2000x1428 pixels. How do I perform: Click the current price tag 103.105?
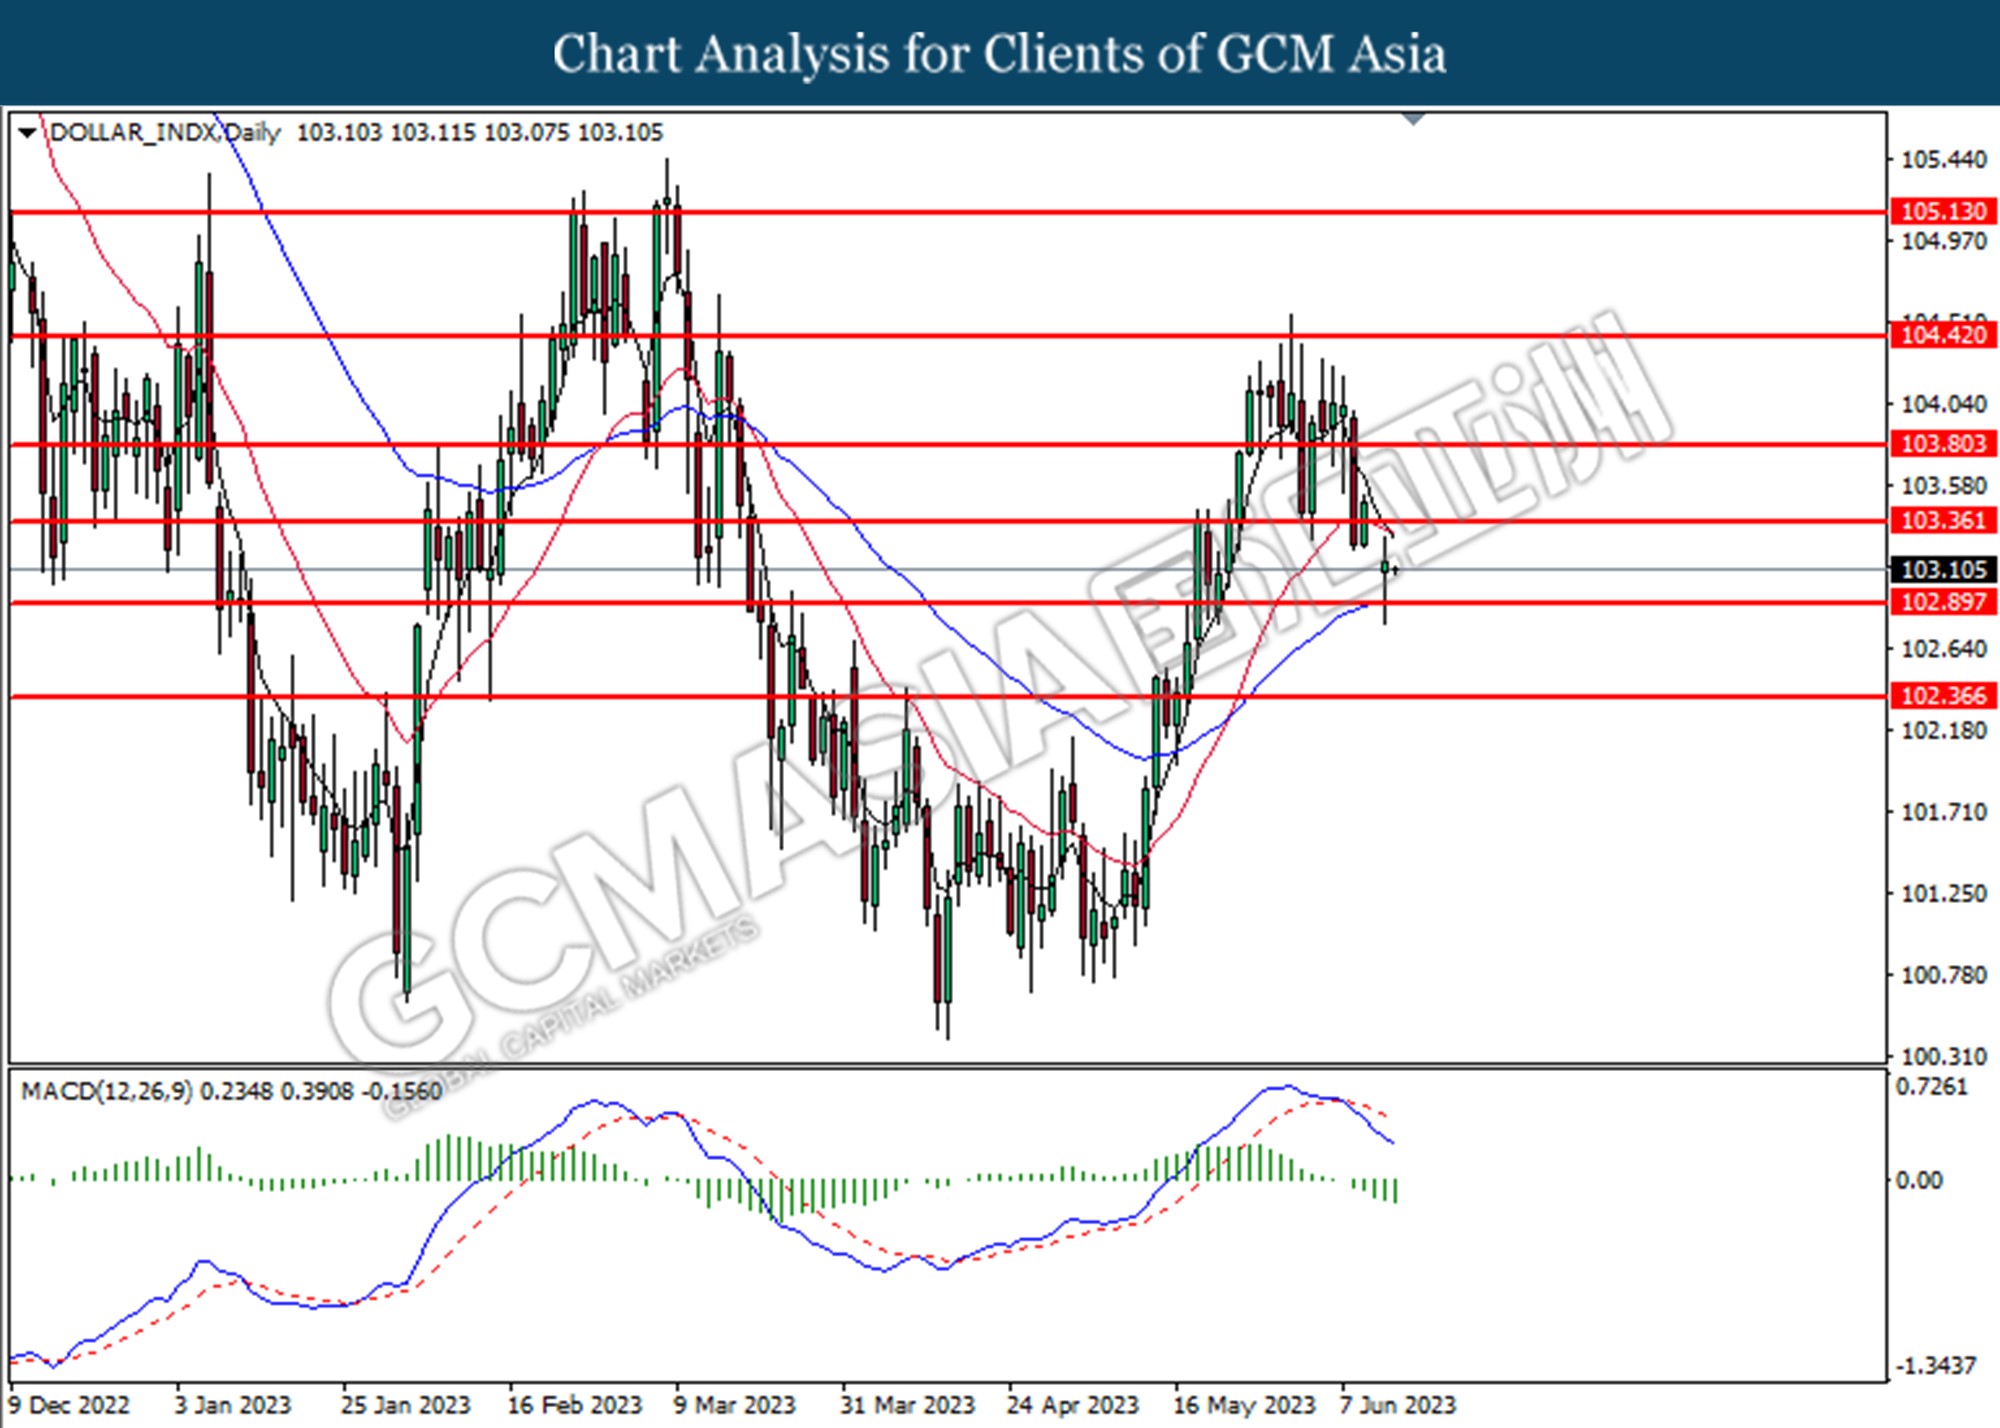(1943, 570)
